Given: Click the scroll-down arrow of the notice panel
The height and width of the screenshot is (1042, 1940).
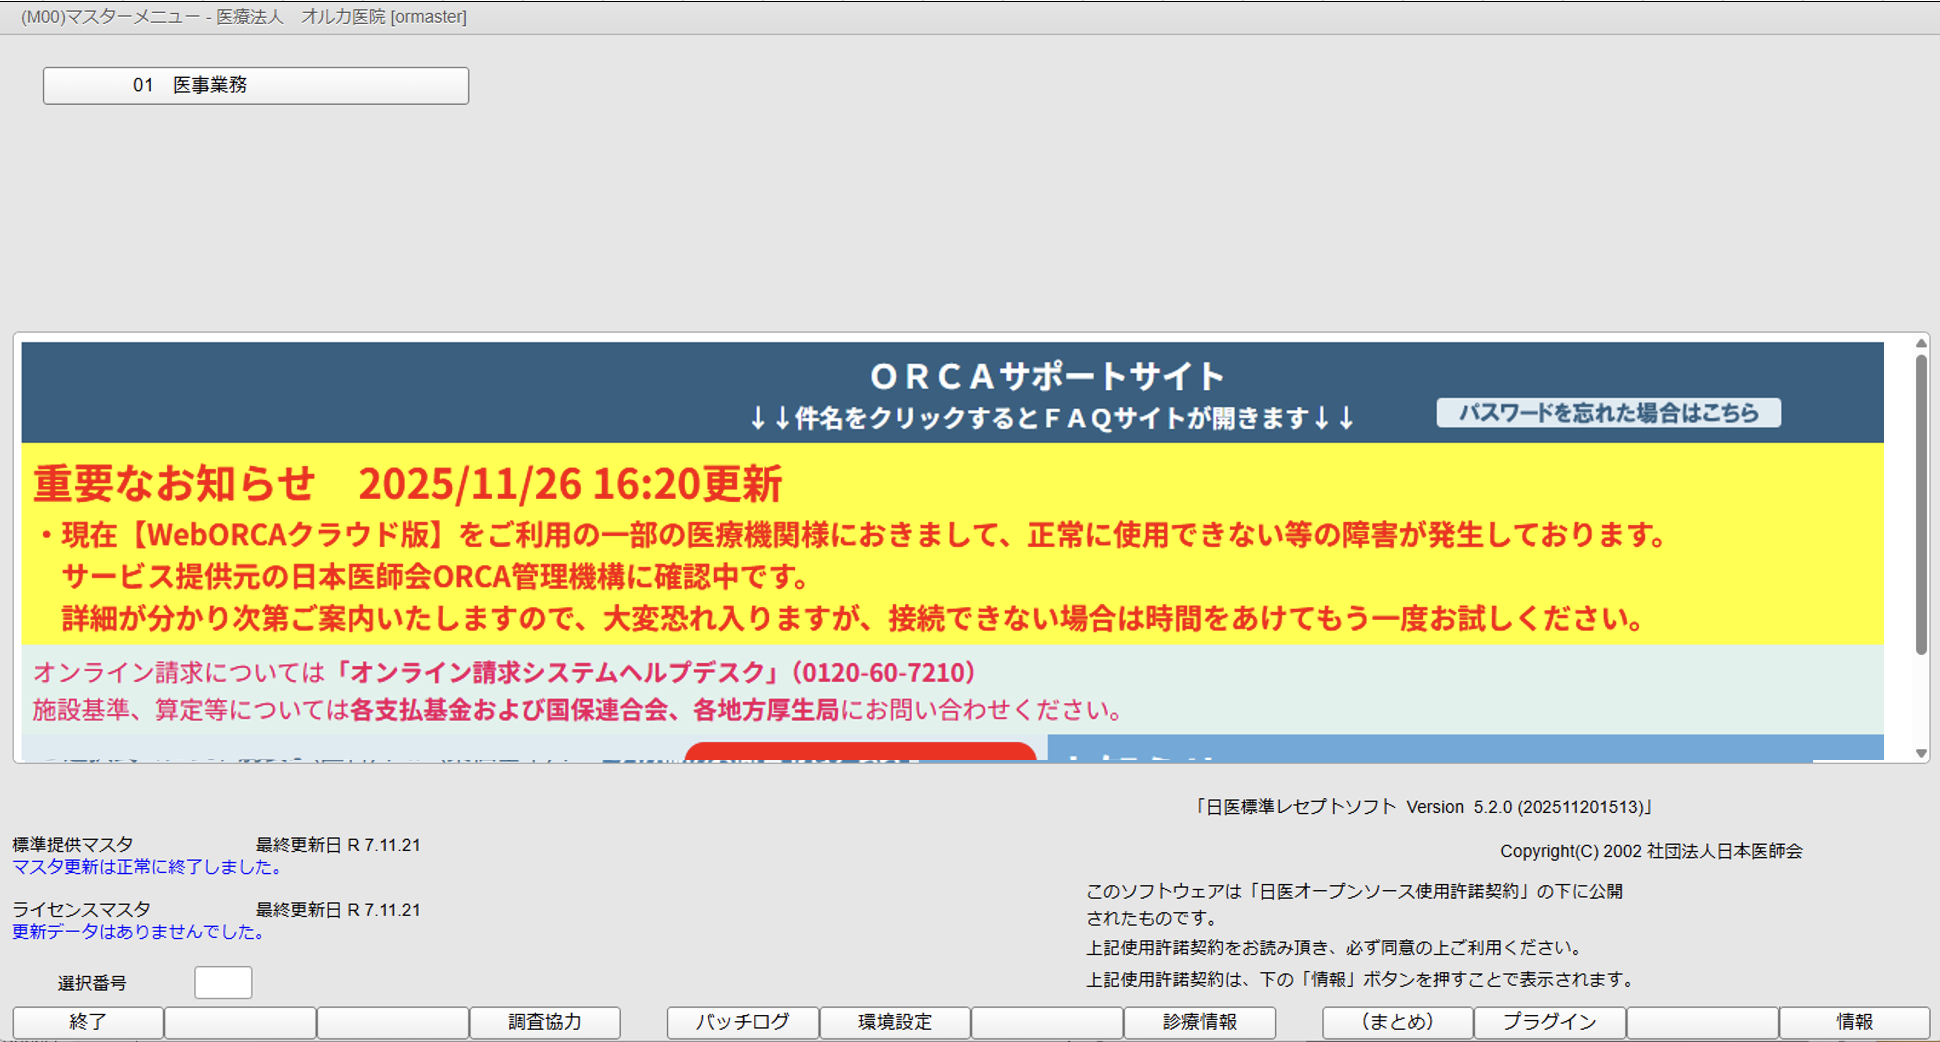Looking at the screenshot, I should pos(1921,753).
